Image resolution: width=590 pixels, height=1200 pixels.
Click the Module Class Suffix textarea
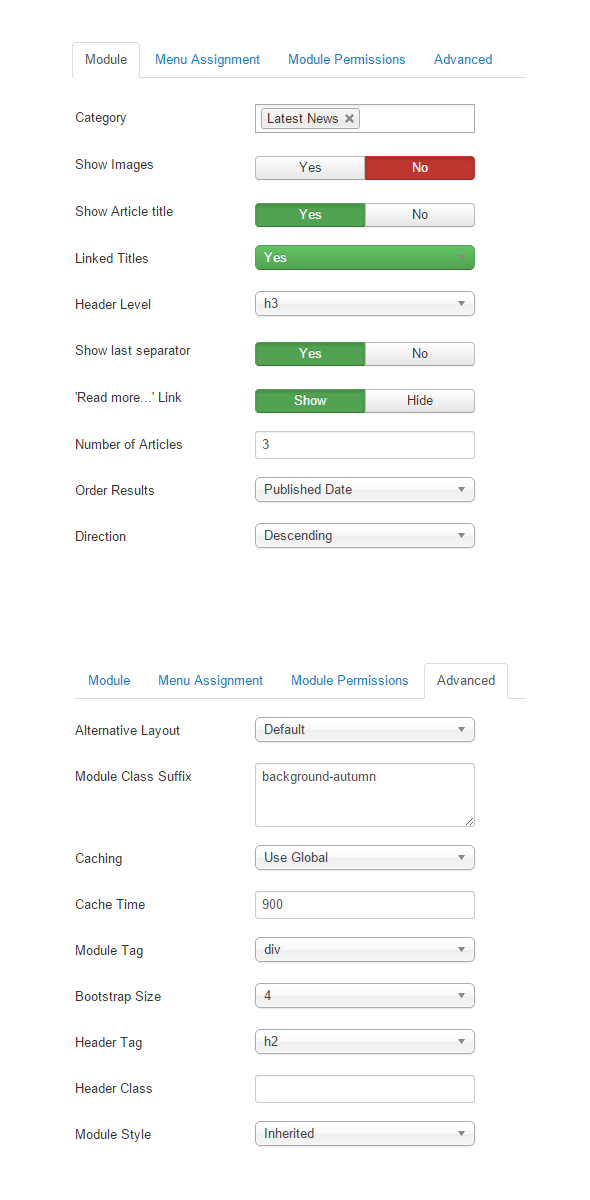point(365,795)
